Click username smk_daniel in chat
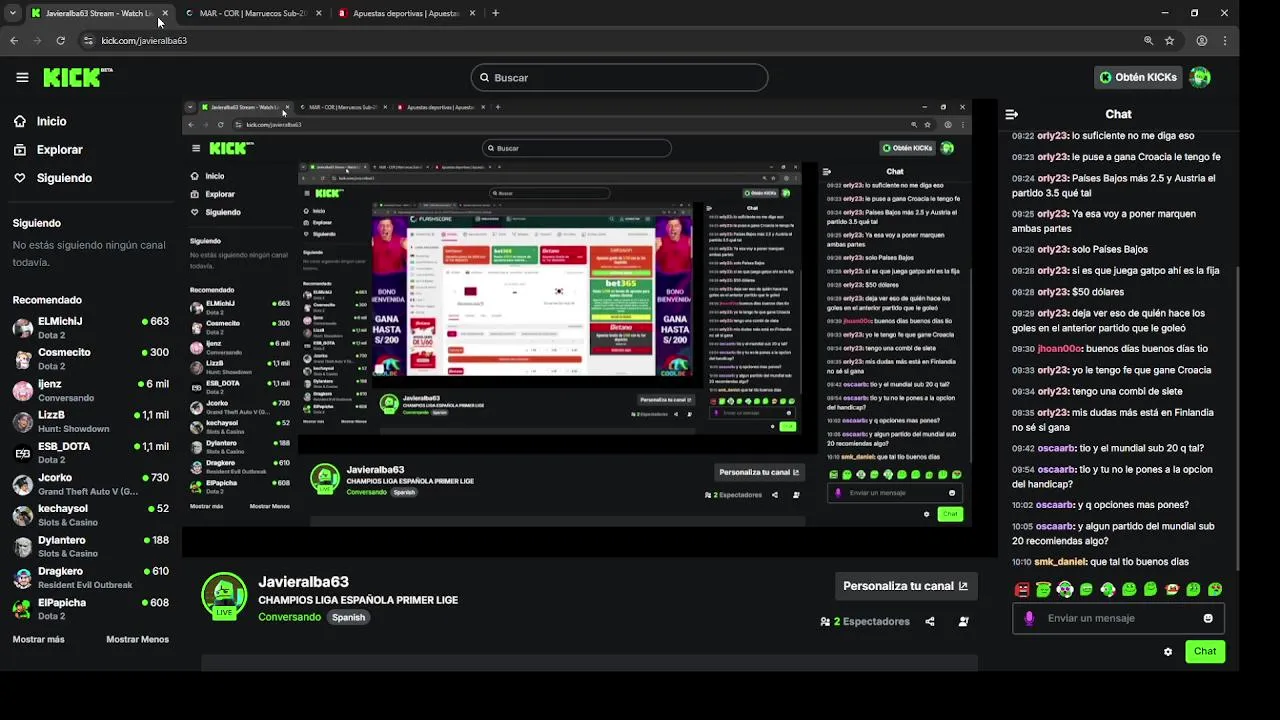 pyautogui.click(x=1061, y=562)
